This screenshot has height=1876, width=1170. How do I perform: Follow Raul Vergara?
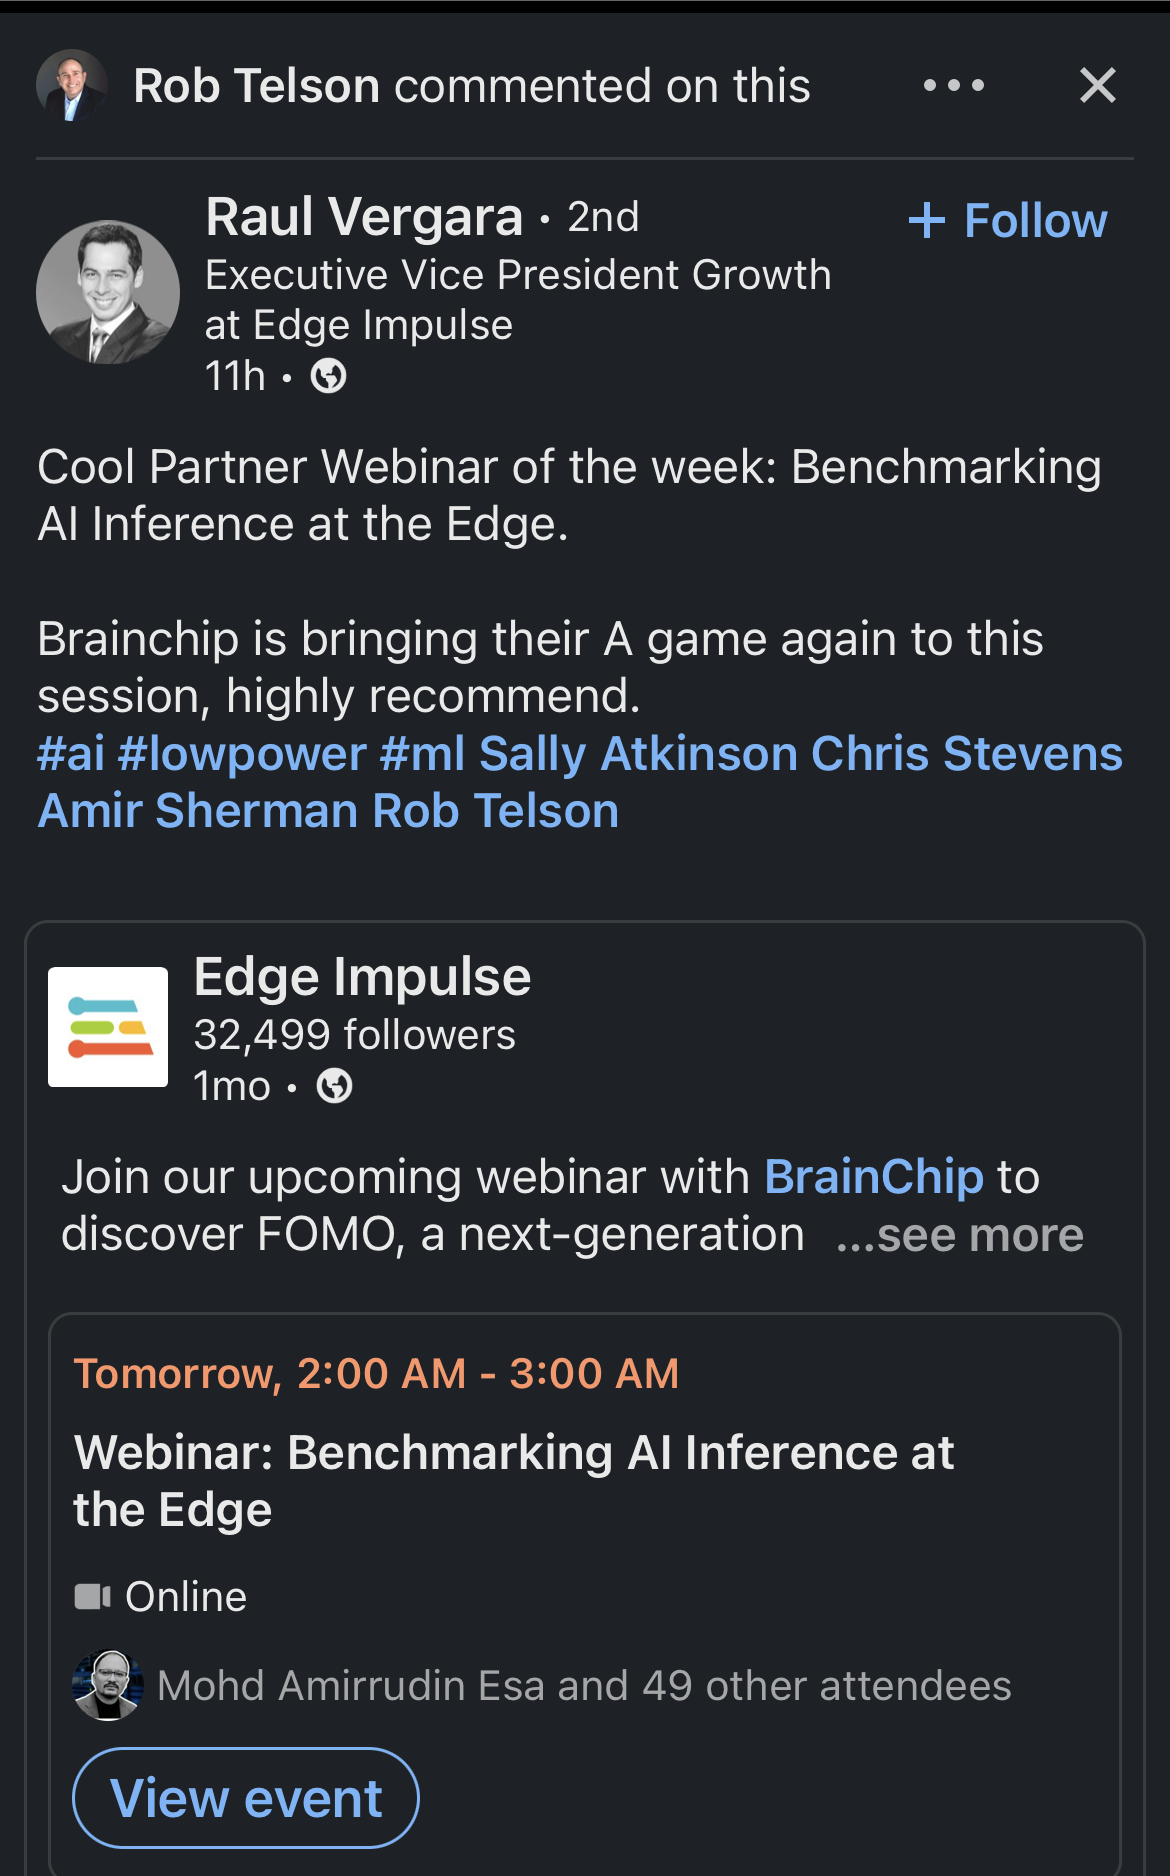pos(1008,221)
